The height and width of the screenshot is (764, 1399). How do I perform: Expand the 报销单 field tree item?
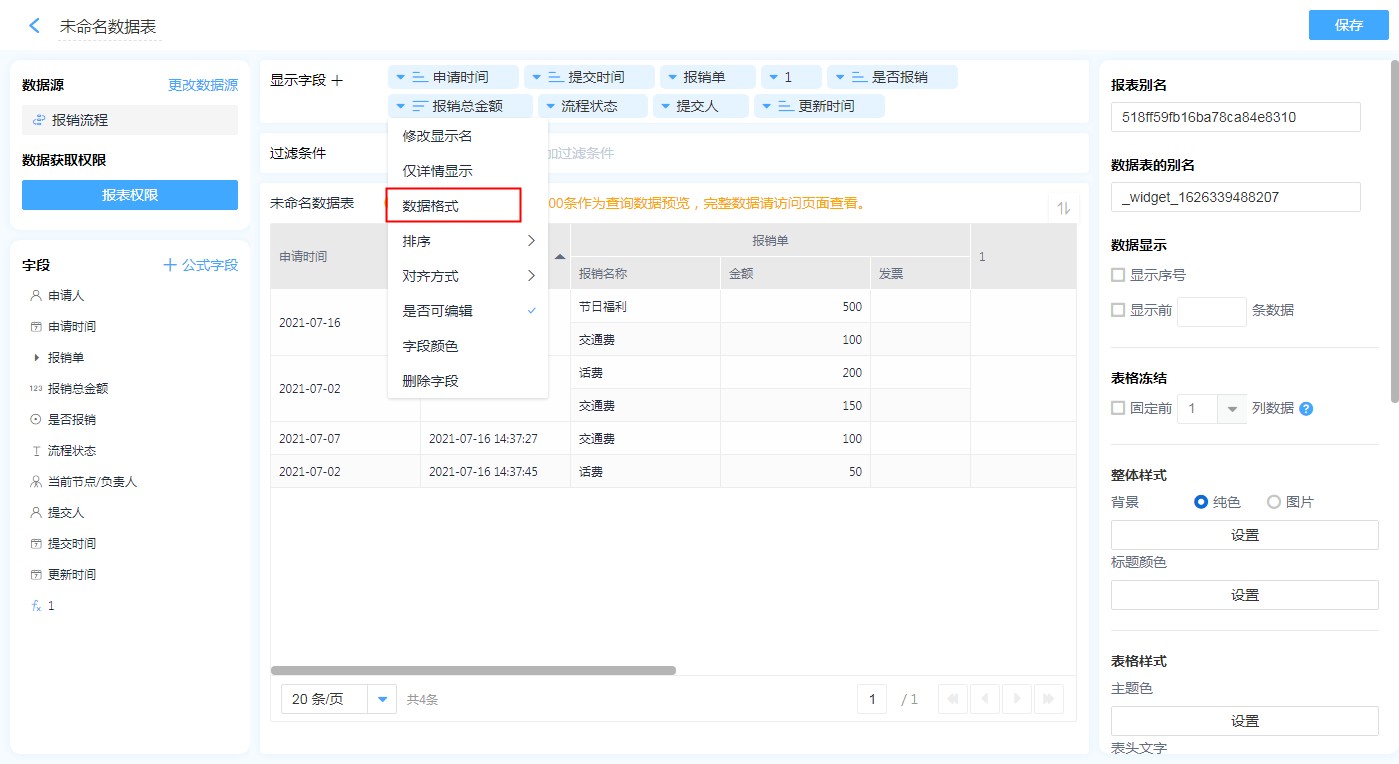(37, 358)
